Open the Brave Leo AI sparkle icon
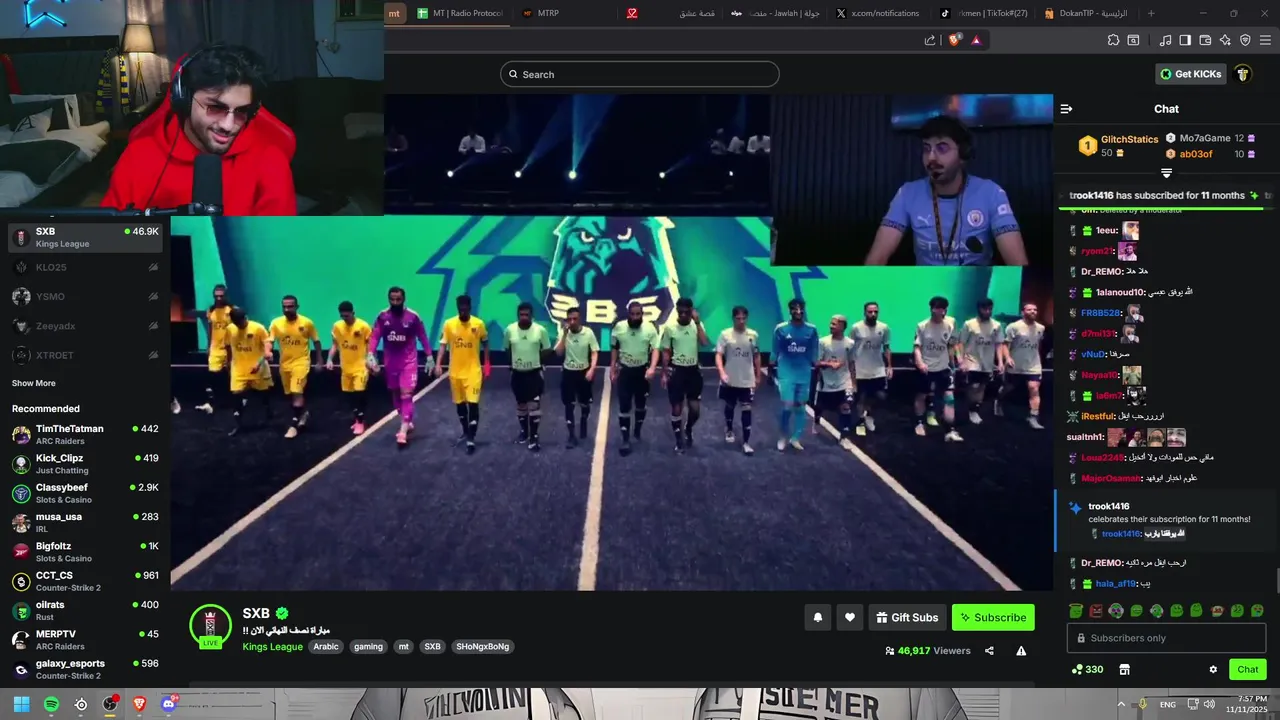The width and height of the screenshot is (1280, 720). 1225,40
